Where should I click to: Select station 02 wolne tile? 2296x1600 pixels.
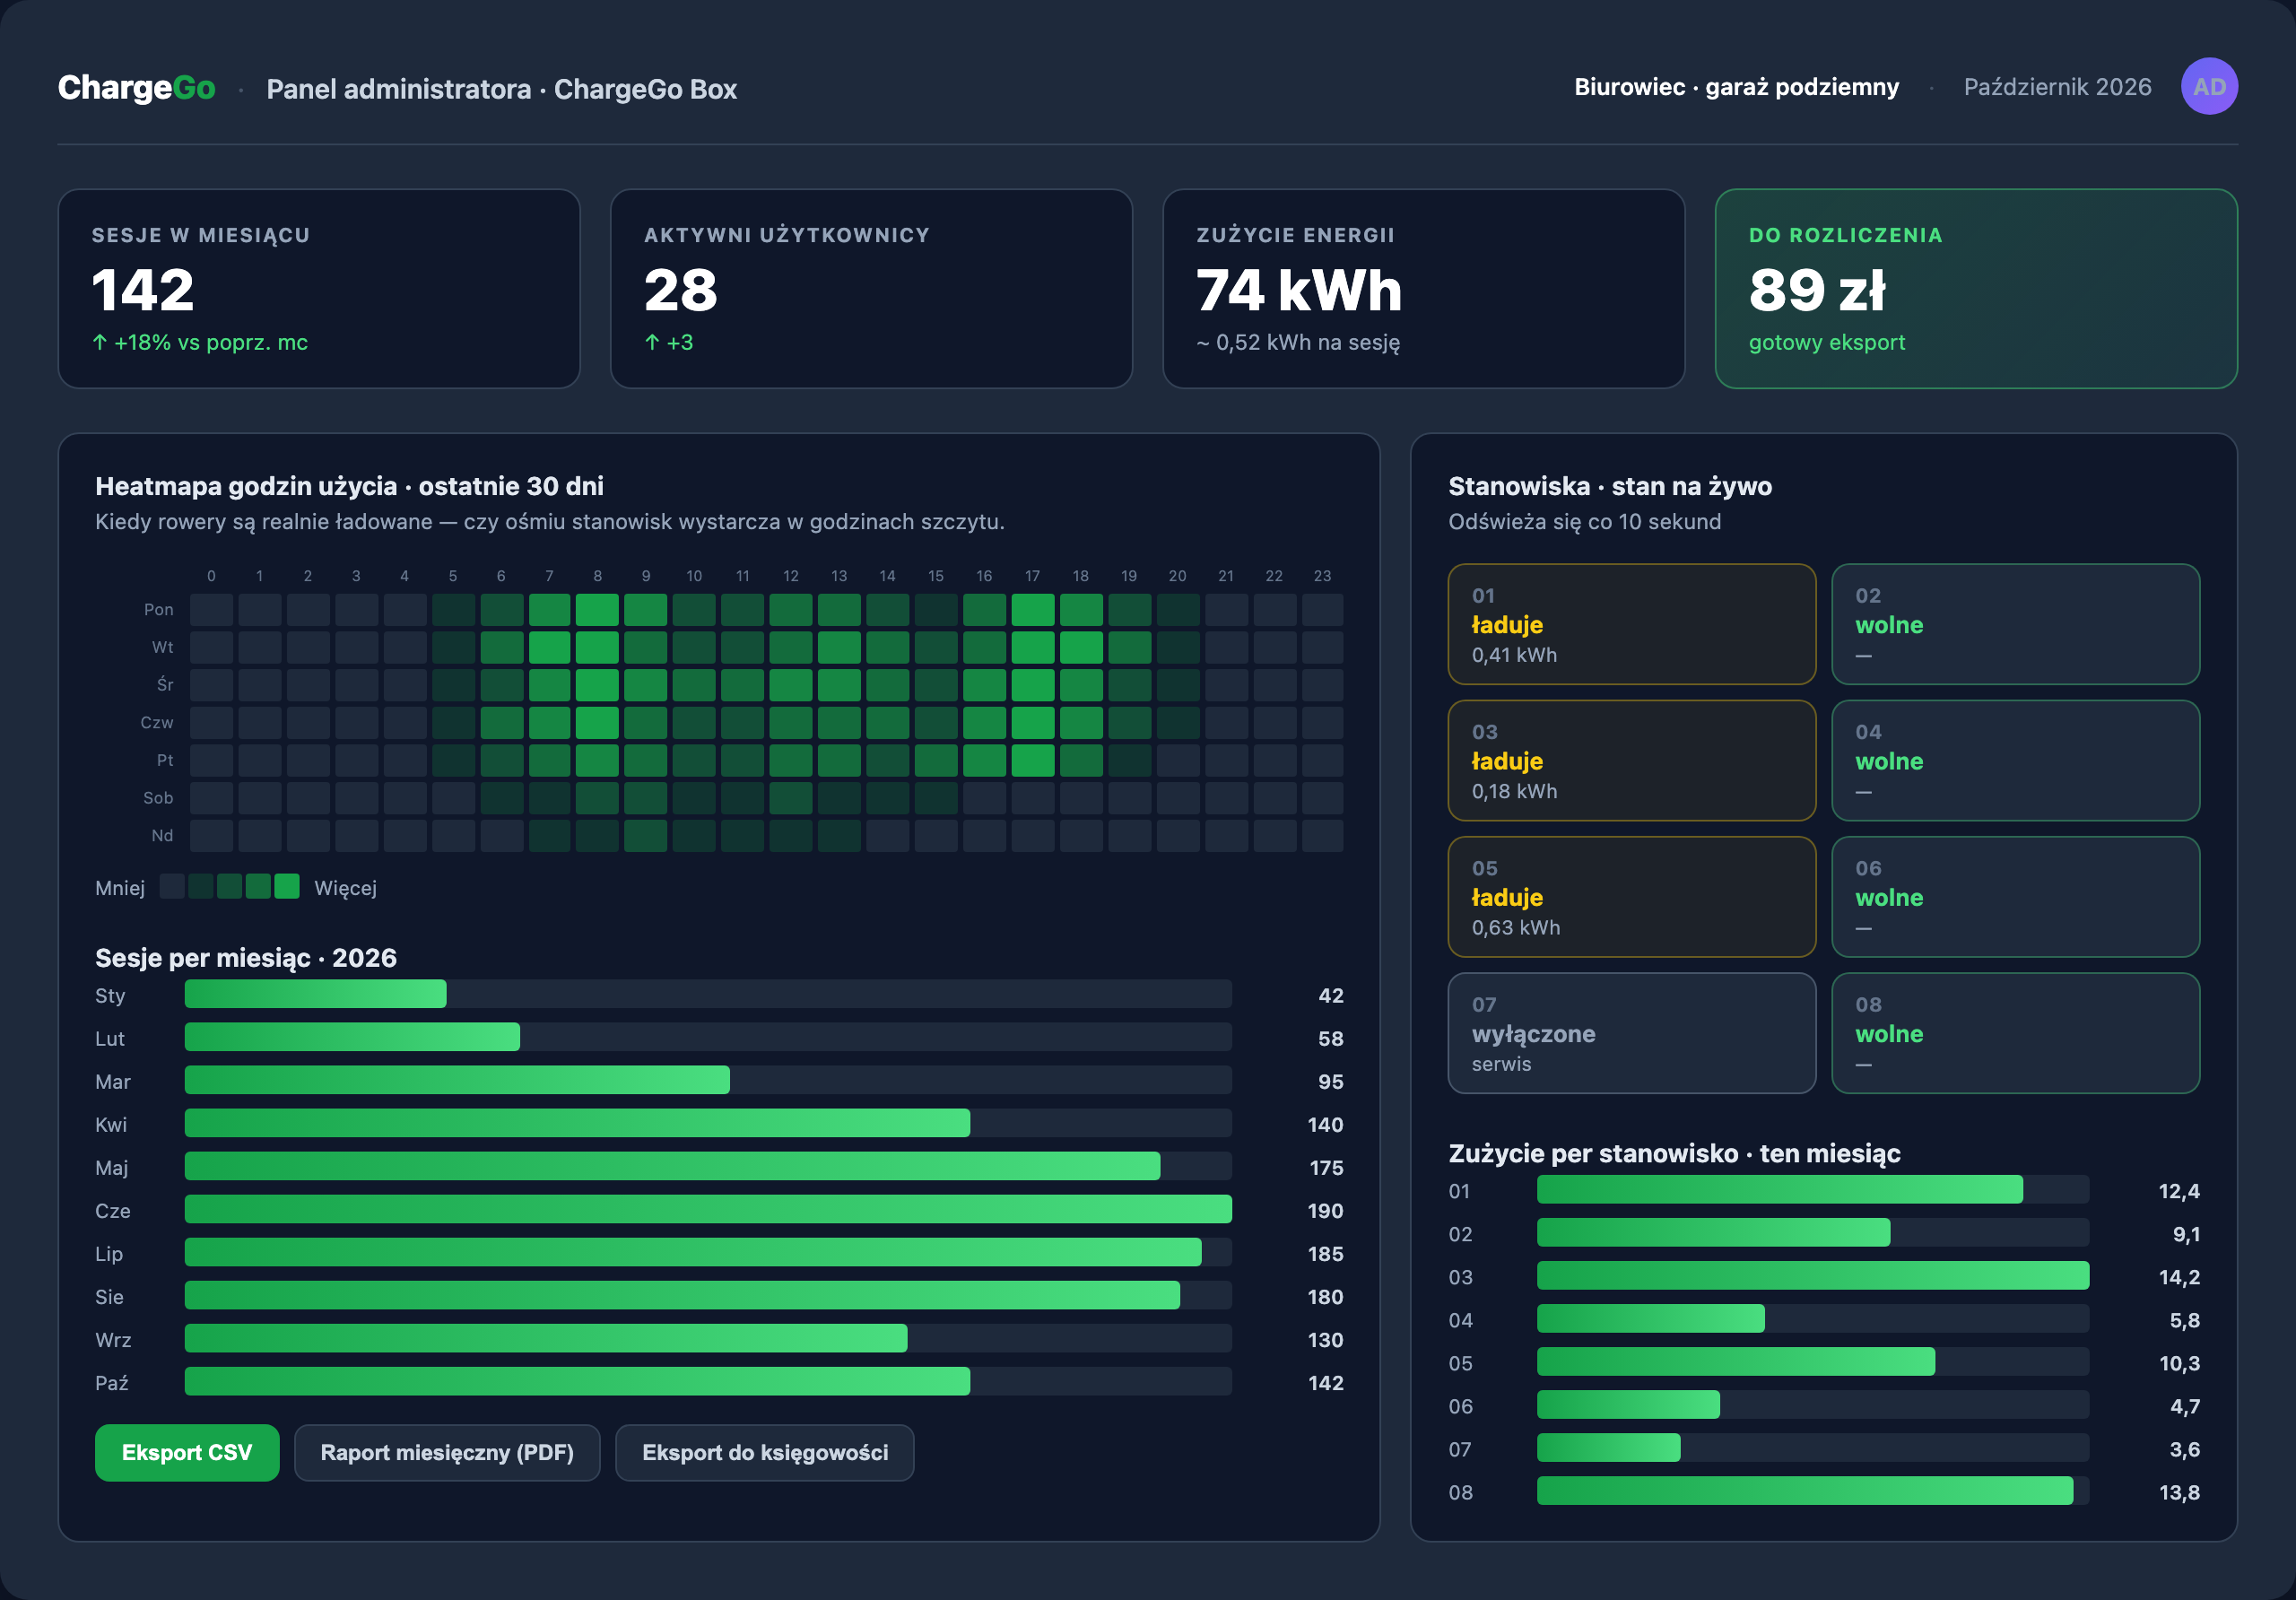(2015, 624)
